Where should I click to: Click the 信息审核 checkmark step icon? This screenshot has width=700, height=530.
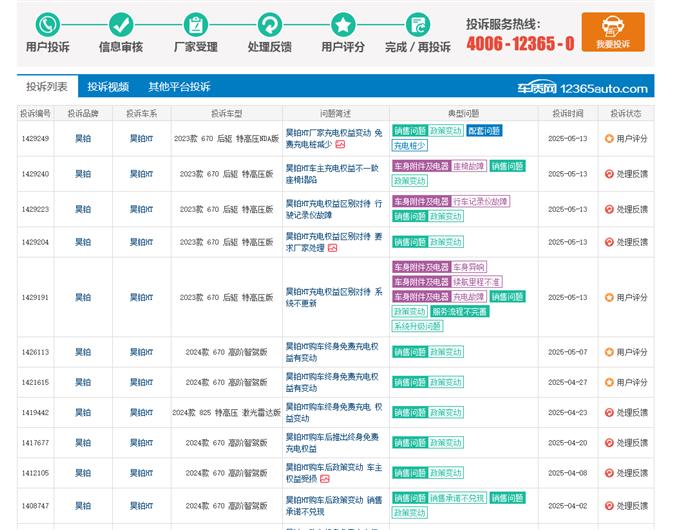pos(121,25)
